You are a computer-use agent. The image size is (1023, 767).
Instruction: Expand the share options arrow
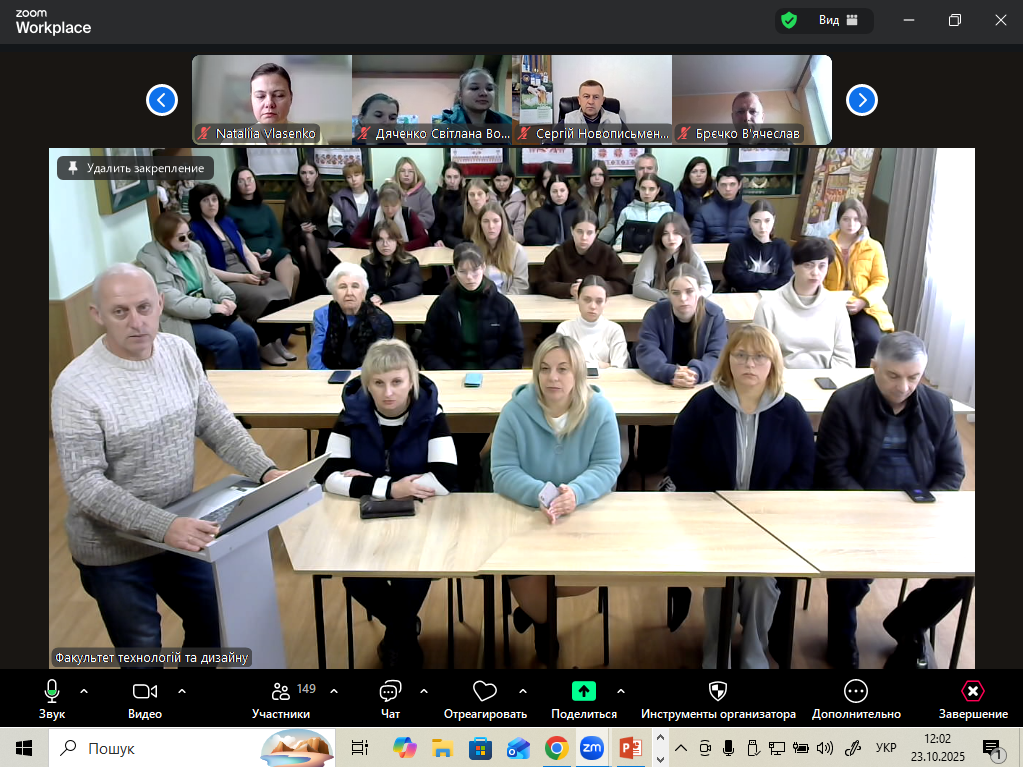click(621, 691)
